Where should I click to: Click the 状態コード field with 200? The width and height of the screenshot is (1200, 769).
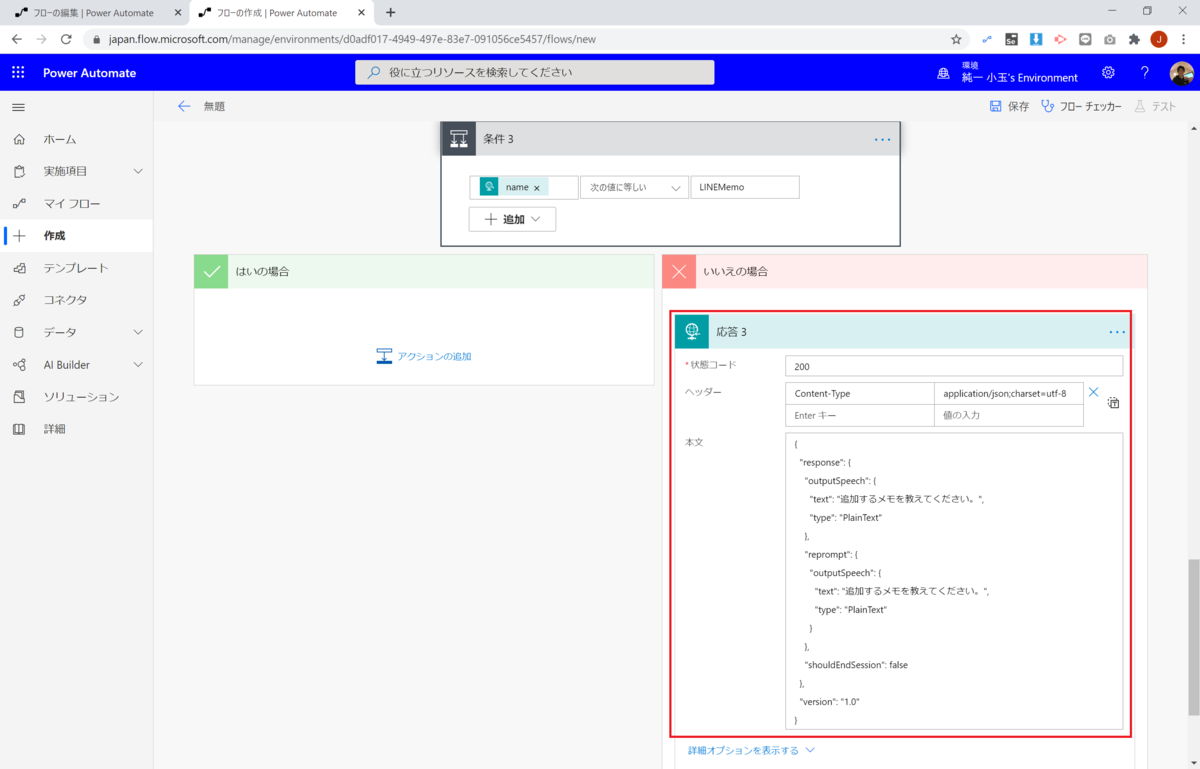(x=954, y=366)
